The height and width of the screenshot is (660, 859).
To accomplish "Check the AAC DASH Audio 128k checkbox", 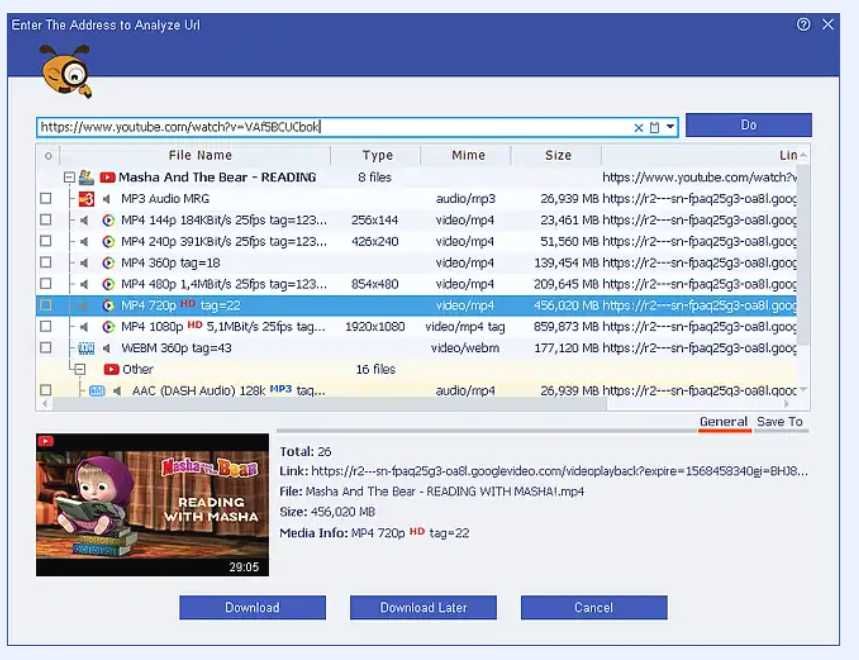I will (x=46, y=391).
